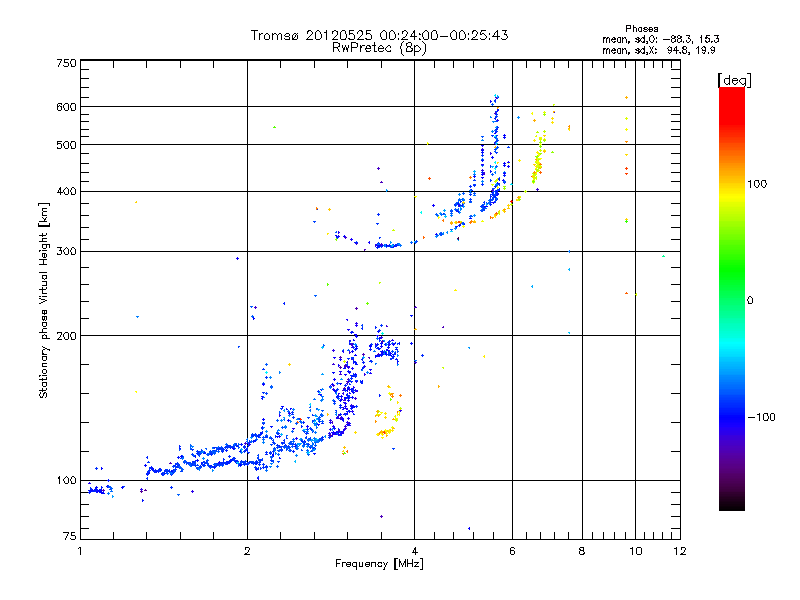The width and height of the screenshot is (800, 600).
Task: Click the plot title 'Tromsø 20120525 00:24:00-00:25:43'
Action: pyautogui.click(x=379, y=35)
